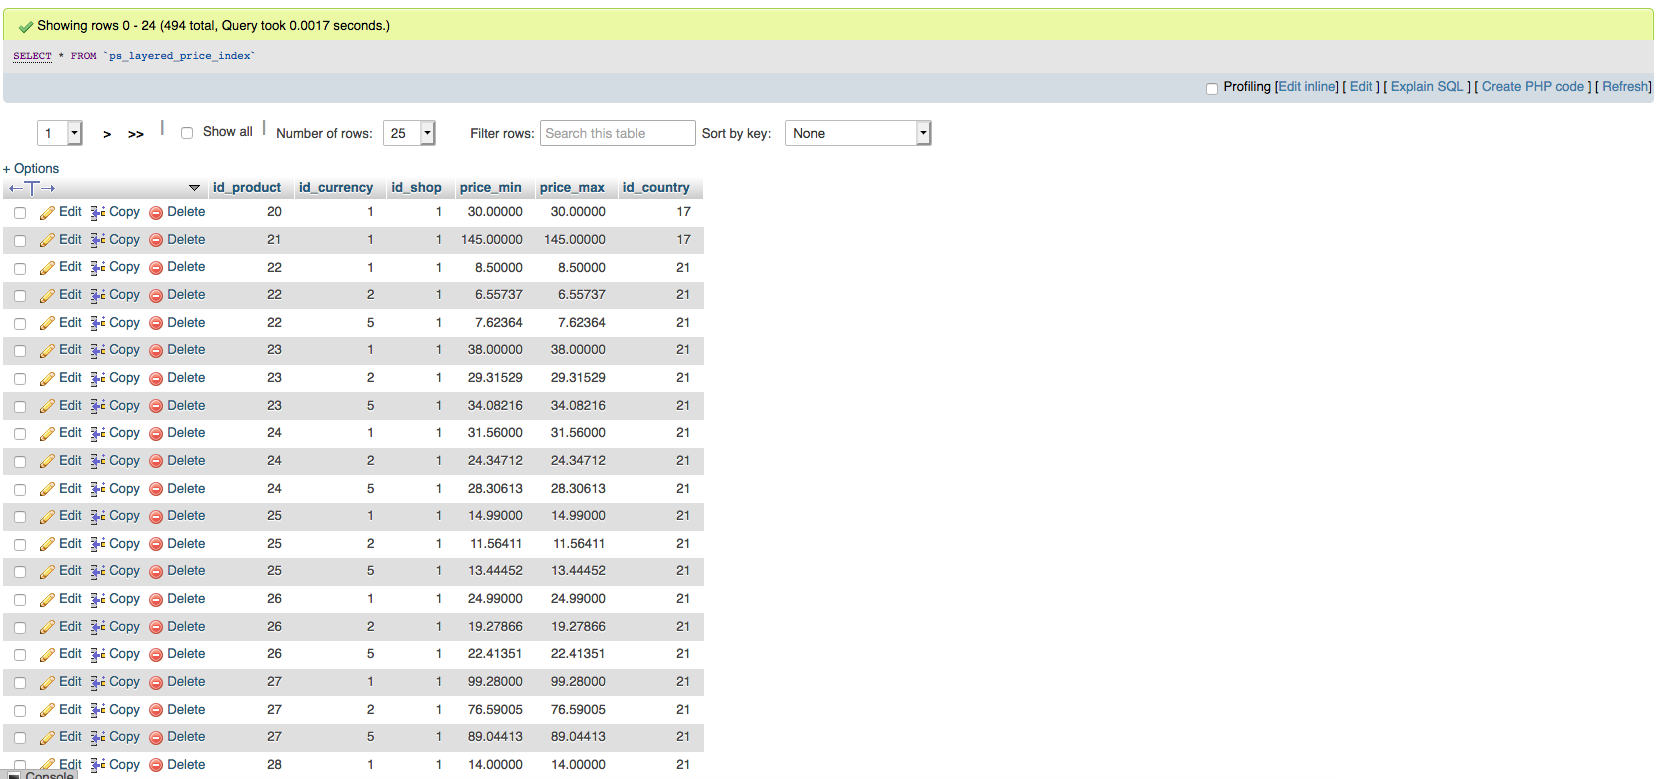Click the Search this table filter field
Image resolution: width=1659 pixels, height=779 pixels.
tap(617, 133)
